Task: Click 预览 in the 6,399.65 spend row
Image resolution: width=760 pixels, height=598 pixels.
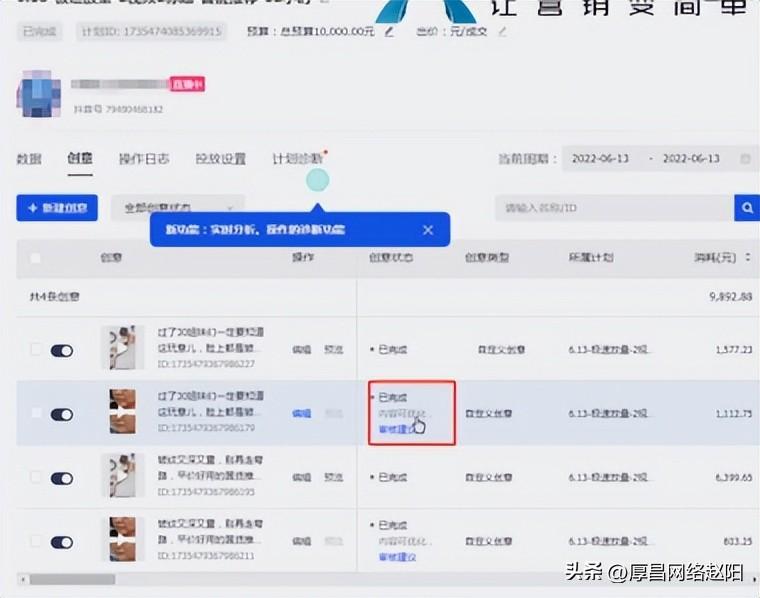Action: pos(333,477)
